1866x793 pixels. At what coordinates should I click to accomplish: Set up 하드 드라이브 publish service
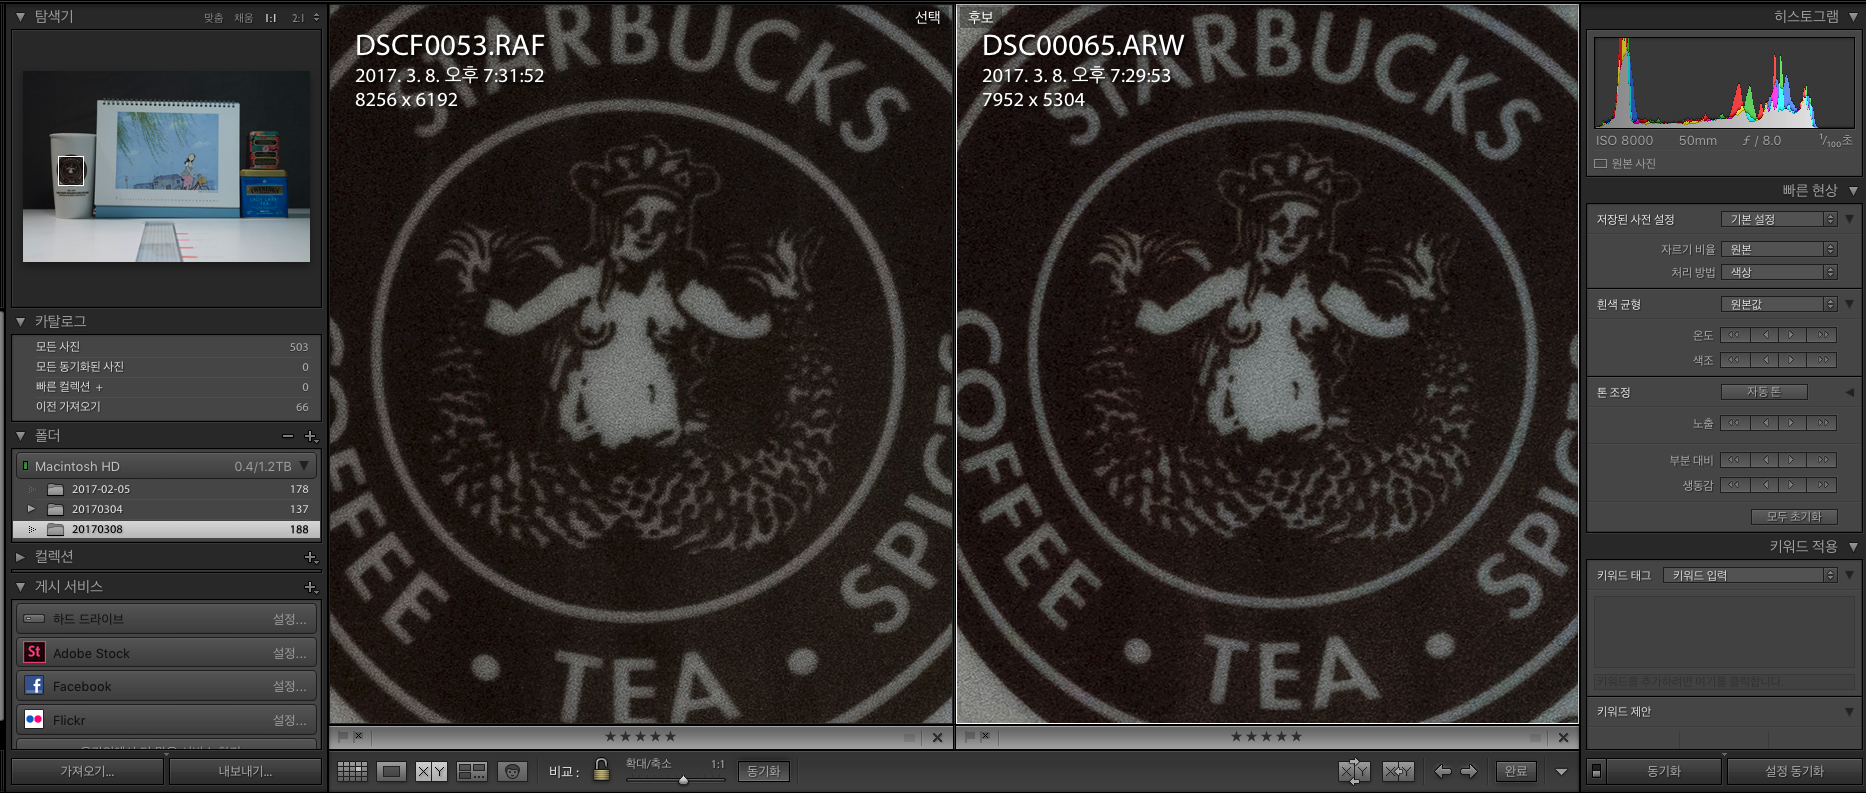290,619
